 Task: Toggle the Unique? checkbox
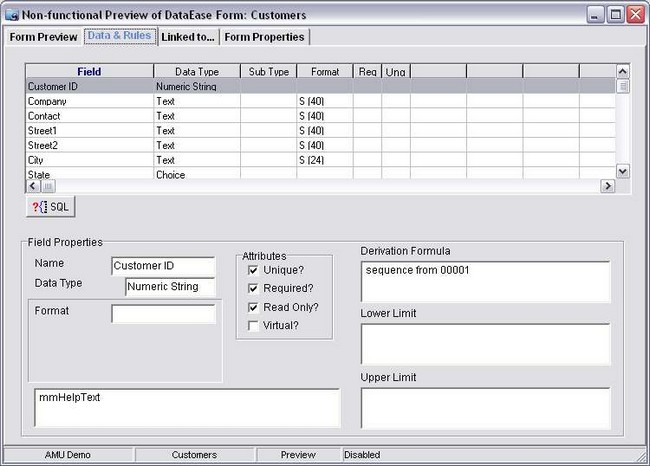pos(253,270)
